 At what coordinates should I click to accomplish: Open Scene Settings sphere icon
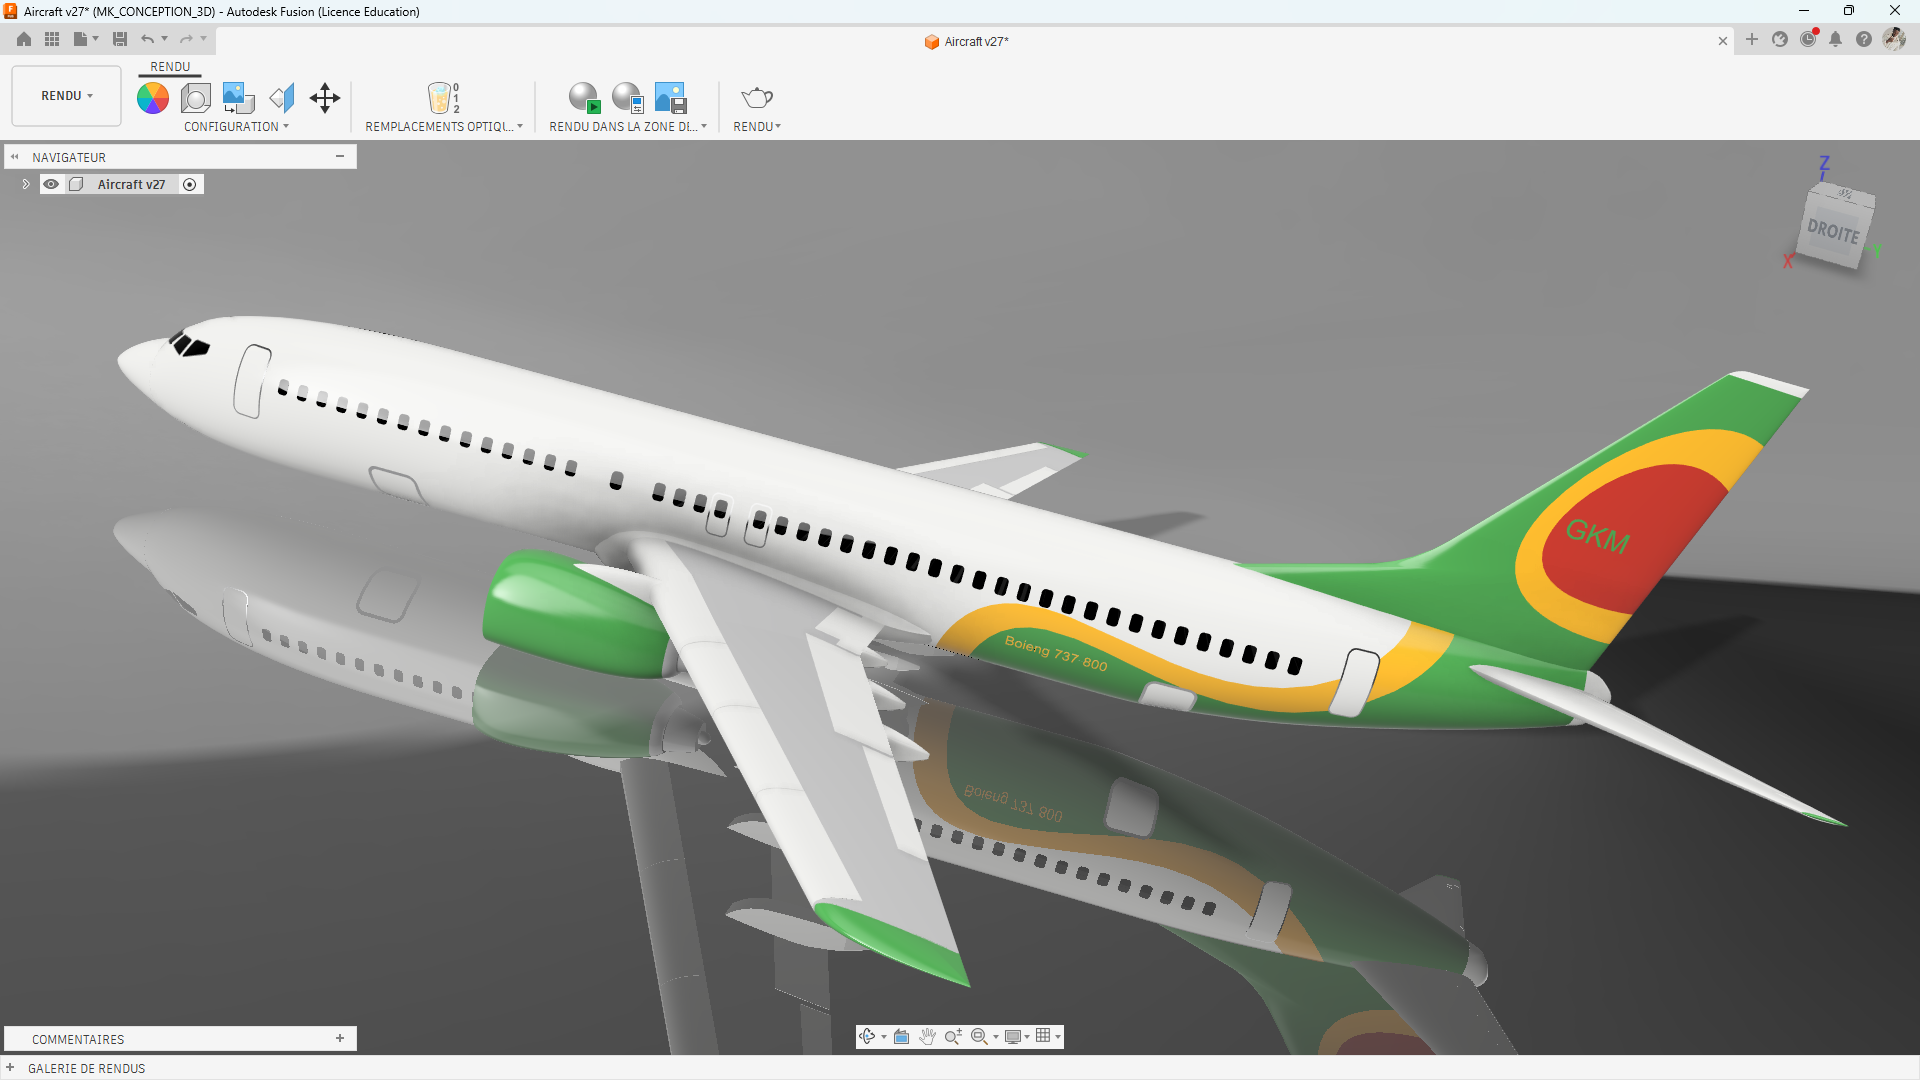tap(196, 98)
